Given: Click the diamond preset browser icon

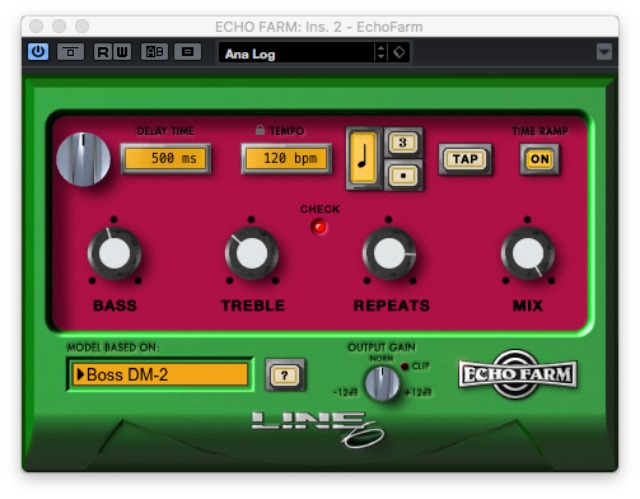Looking at the screenshot, I should pos(399,53).
